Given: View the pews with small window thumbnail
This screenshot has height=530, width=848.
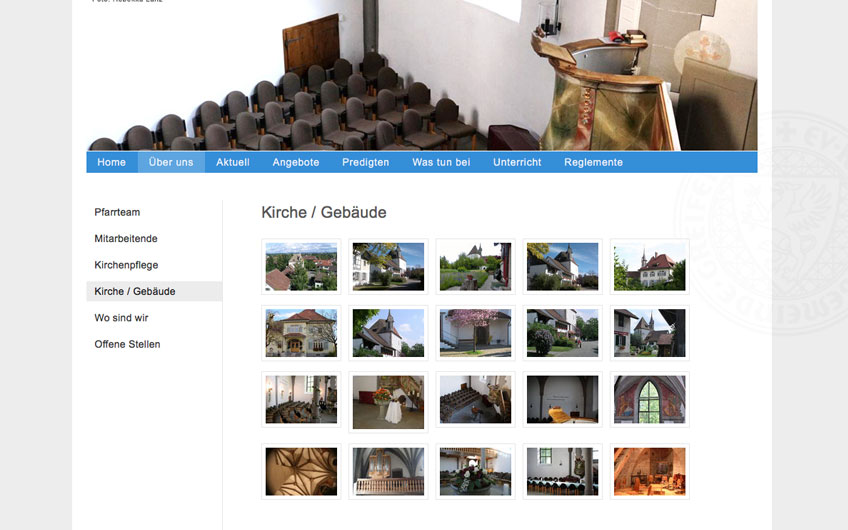Looking at the screenshot, I should [x=562, y=472].
